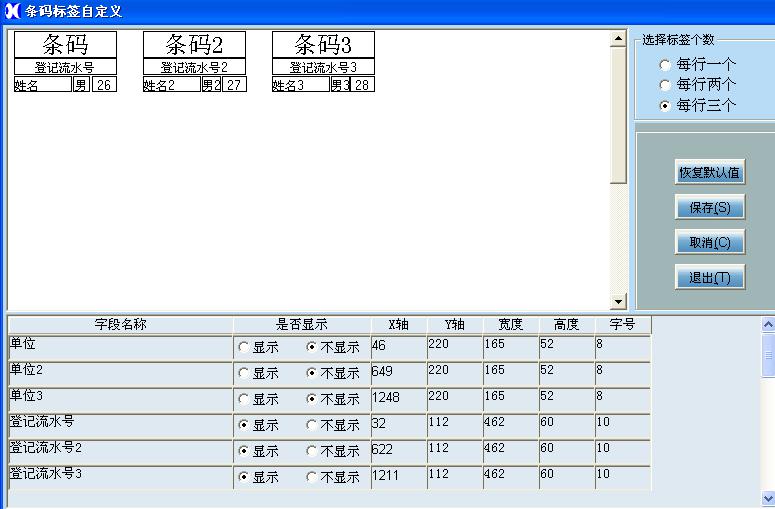
Task: Set 单位3 row to 显示
Action: click(x=244, y=399)
